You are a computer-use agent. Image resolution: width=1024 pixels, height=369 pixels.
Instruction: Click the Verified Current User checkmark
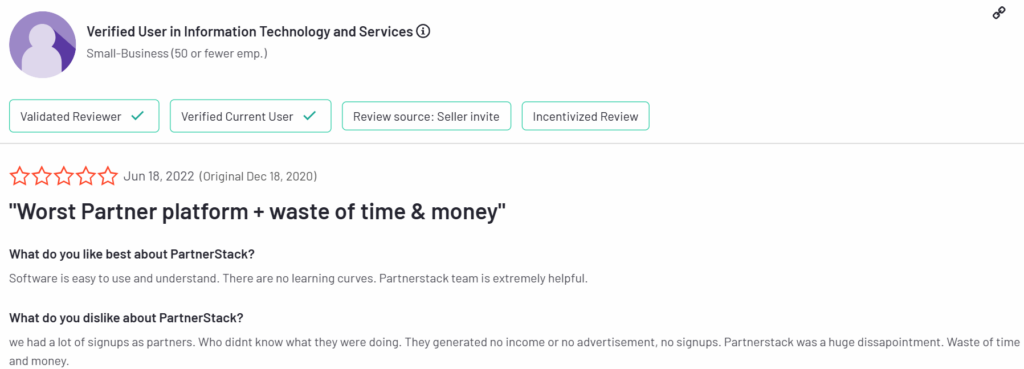pyautogui.click(x=310, y=117)
